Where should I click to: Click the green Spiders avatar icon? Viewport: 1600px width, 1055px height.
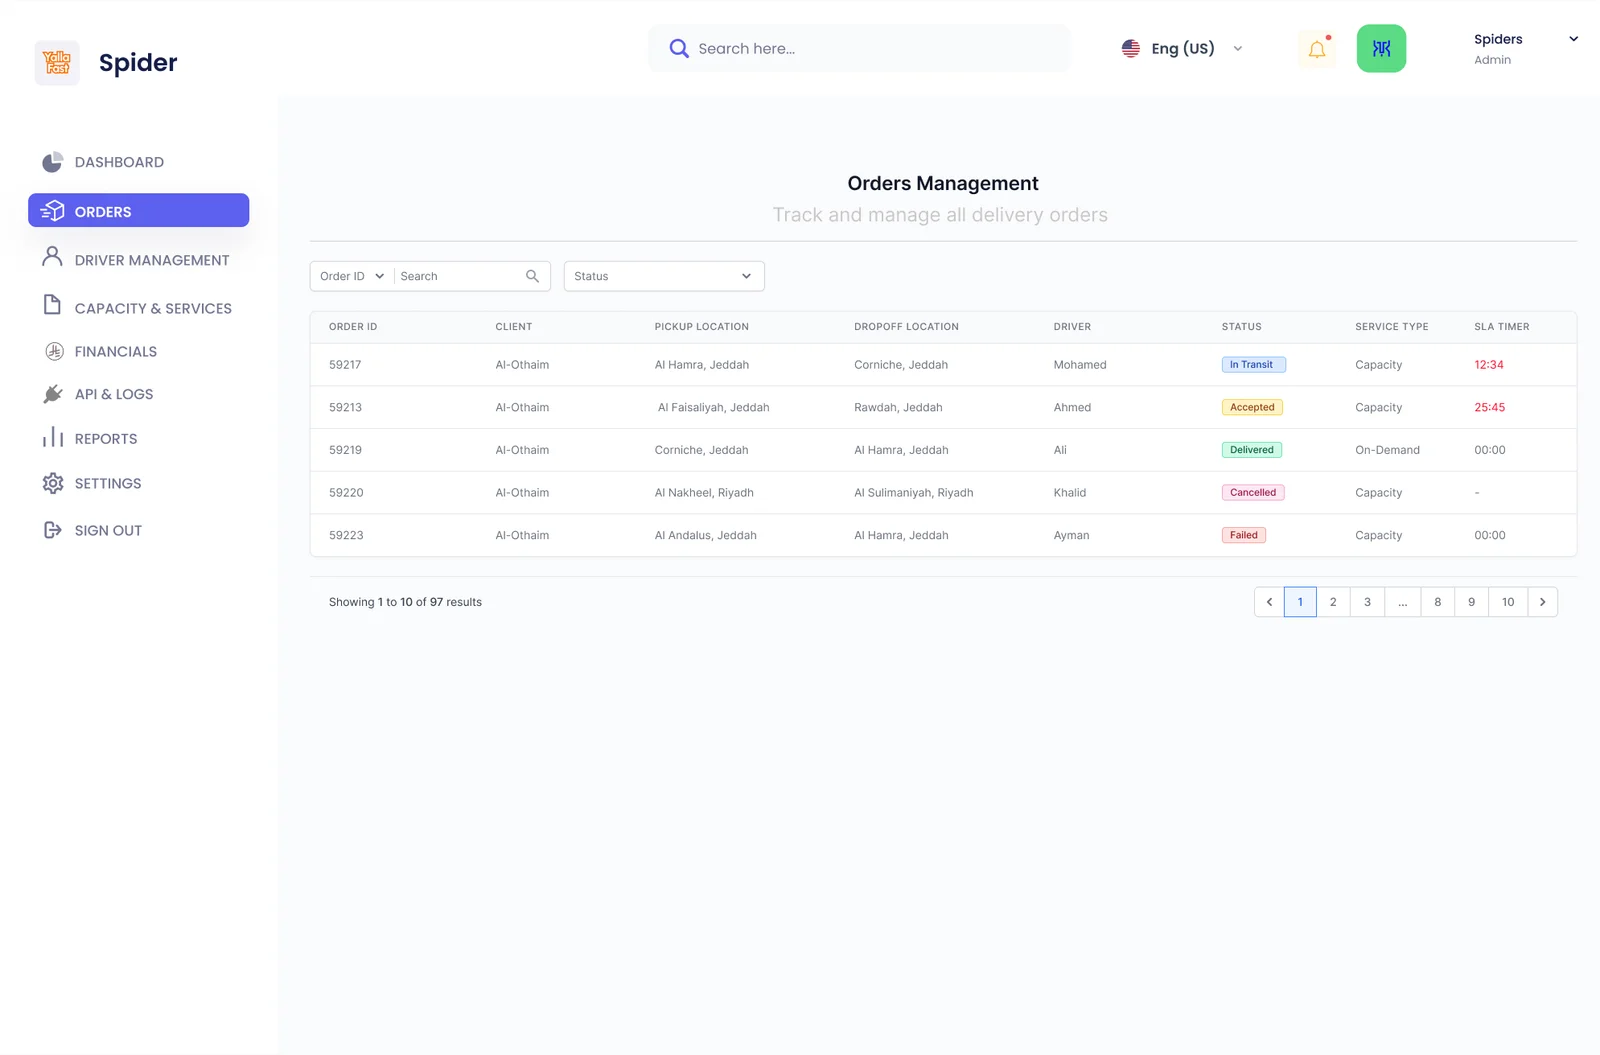click(x=1381, y=48)
